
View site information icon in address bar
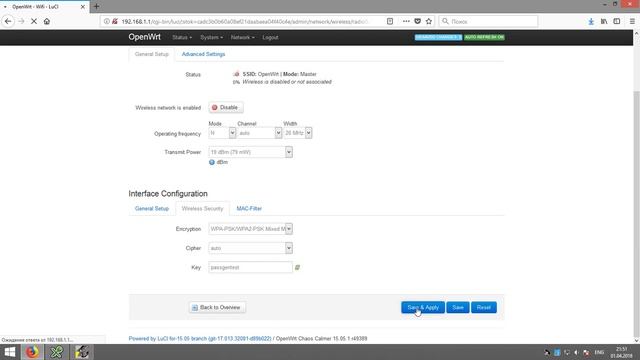tap(107, 21)
